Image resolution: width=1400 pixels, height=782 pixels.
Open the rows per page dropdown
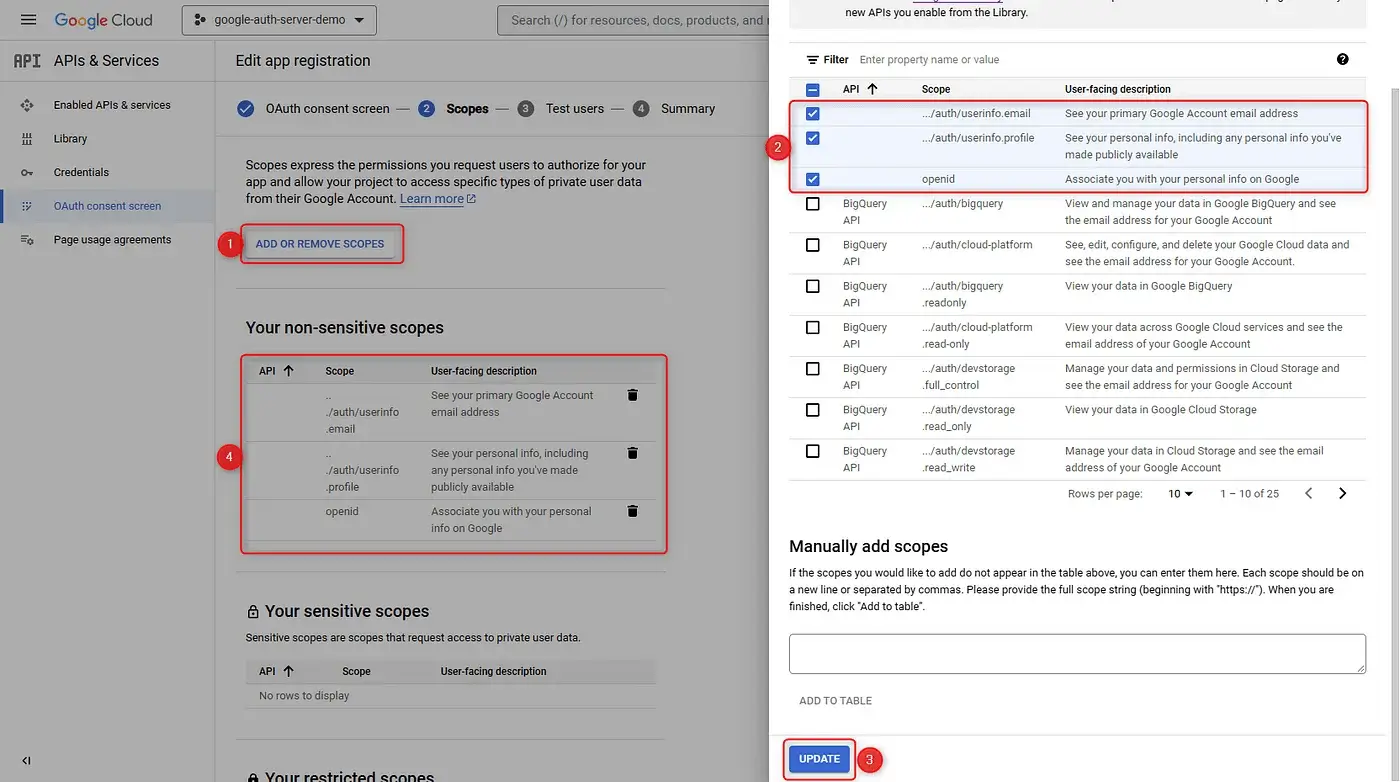(x=1181, y=494)
